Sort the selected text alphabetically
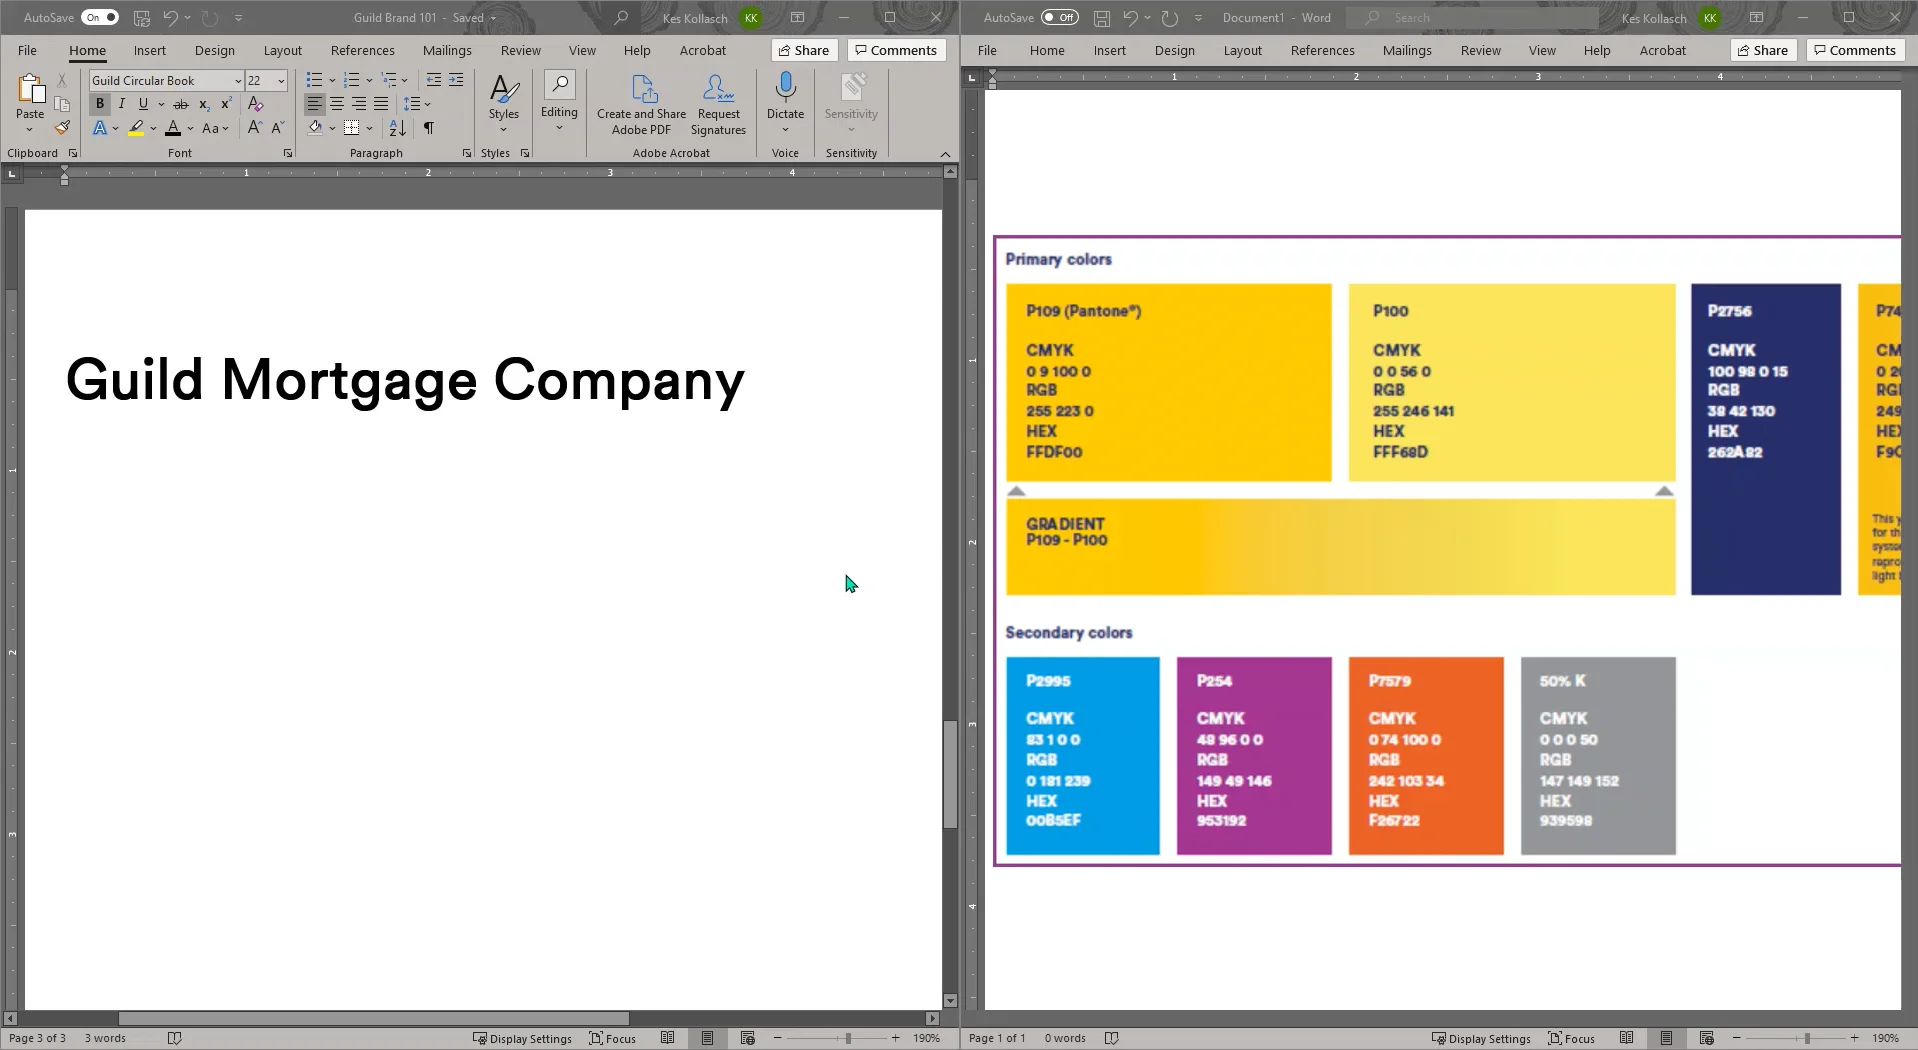 [x=396, y=128]
